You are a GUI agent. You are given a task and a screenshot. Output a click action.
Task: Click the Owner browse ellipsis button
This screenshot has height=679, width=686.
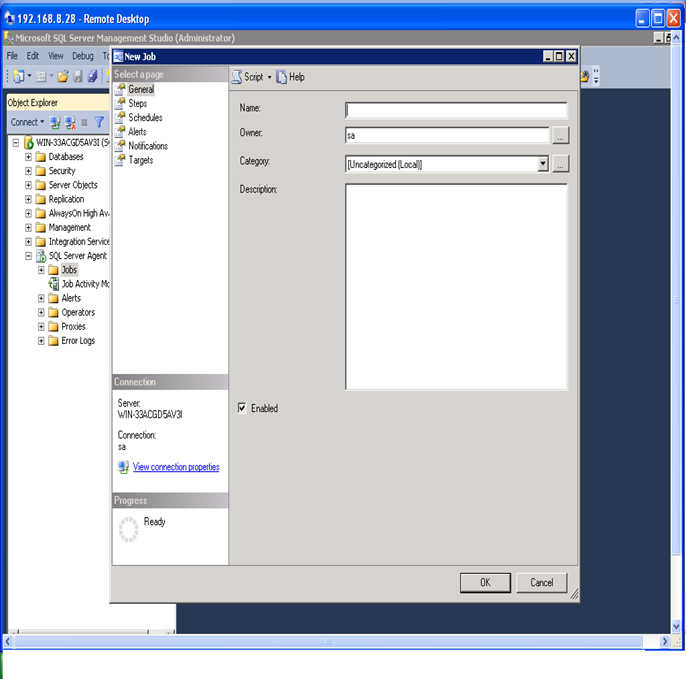[x=560, y=136]
